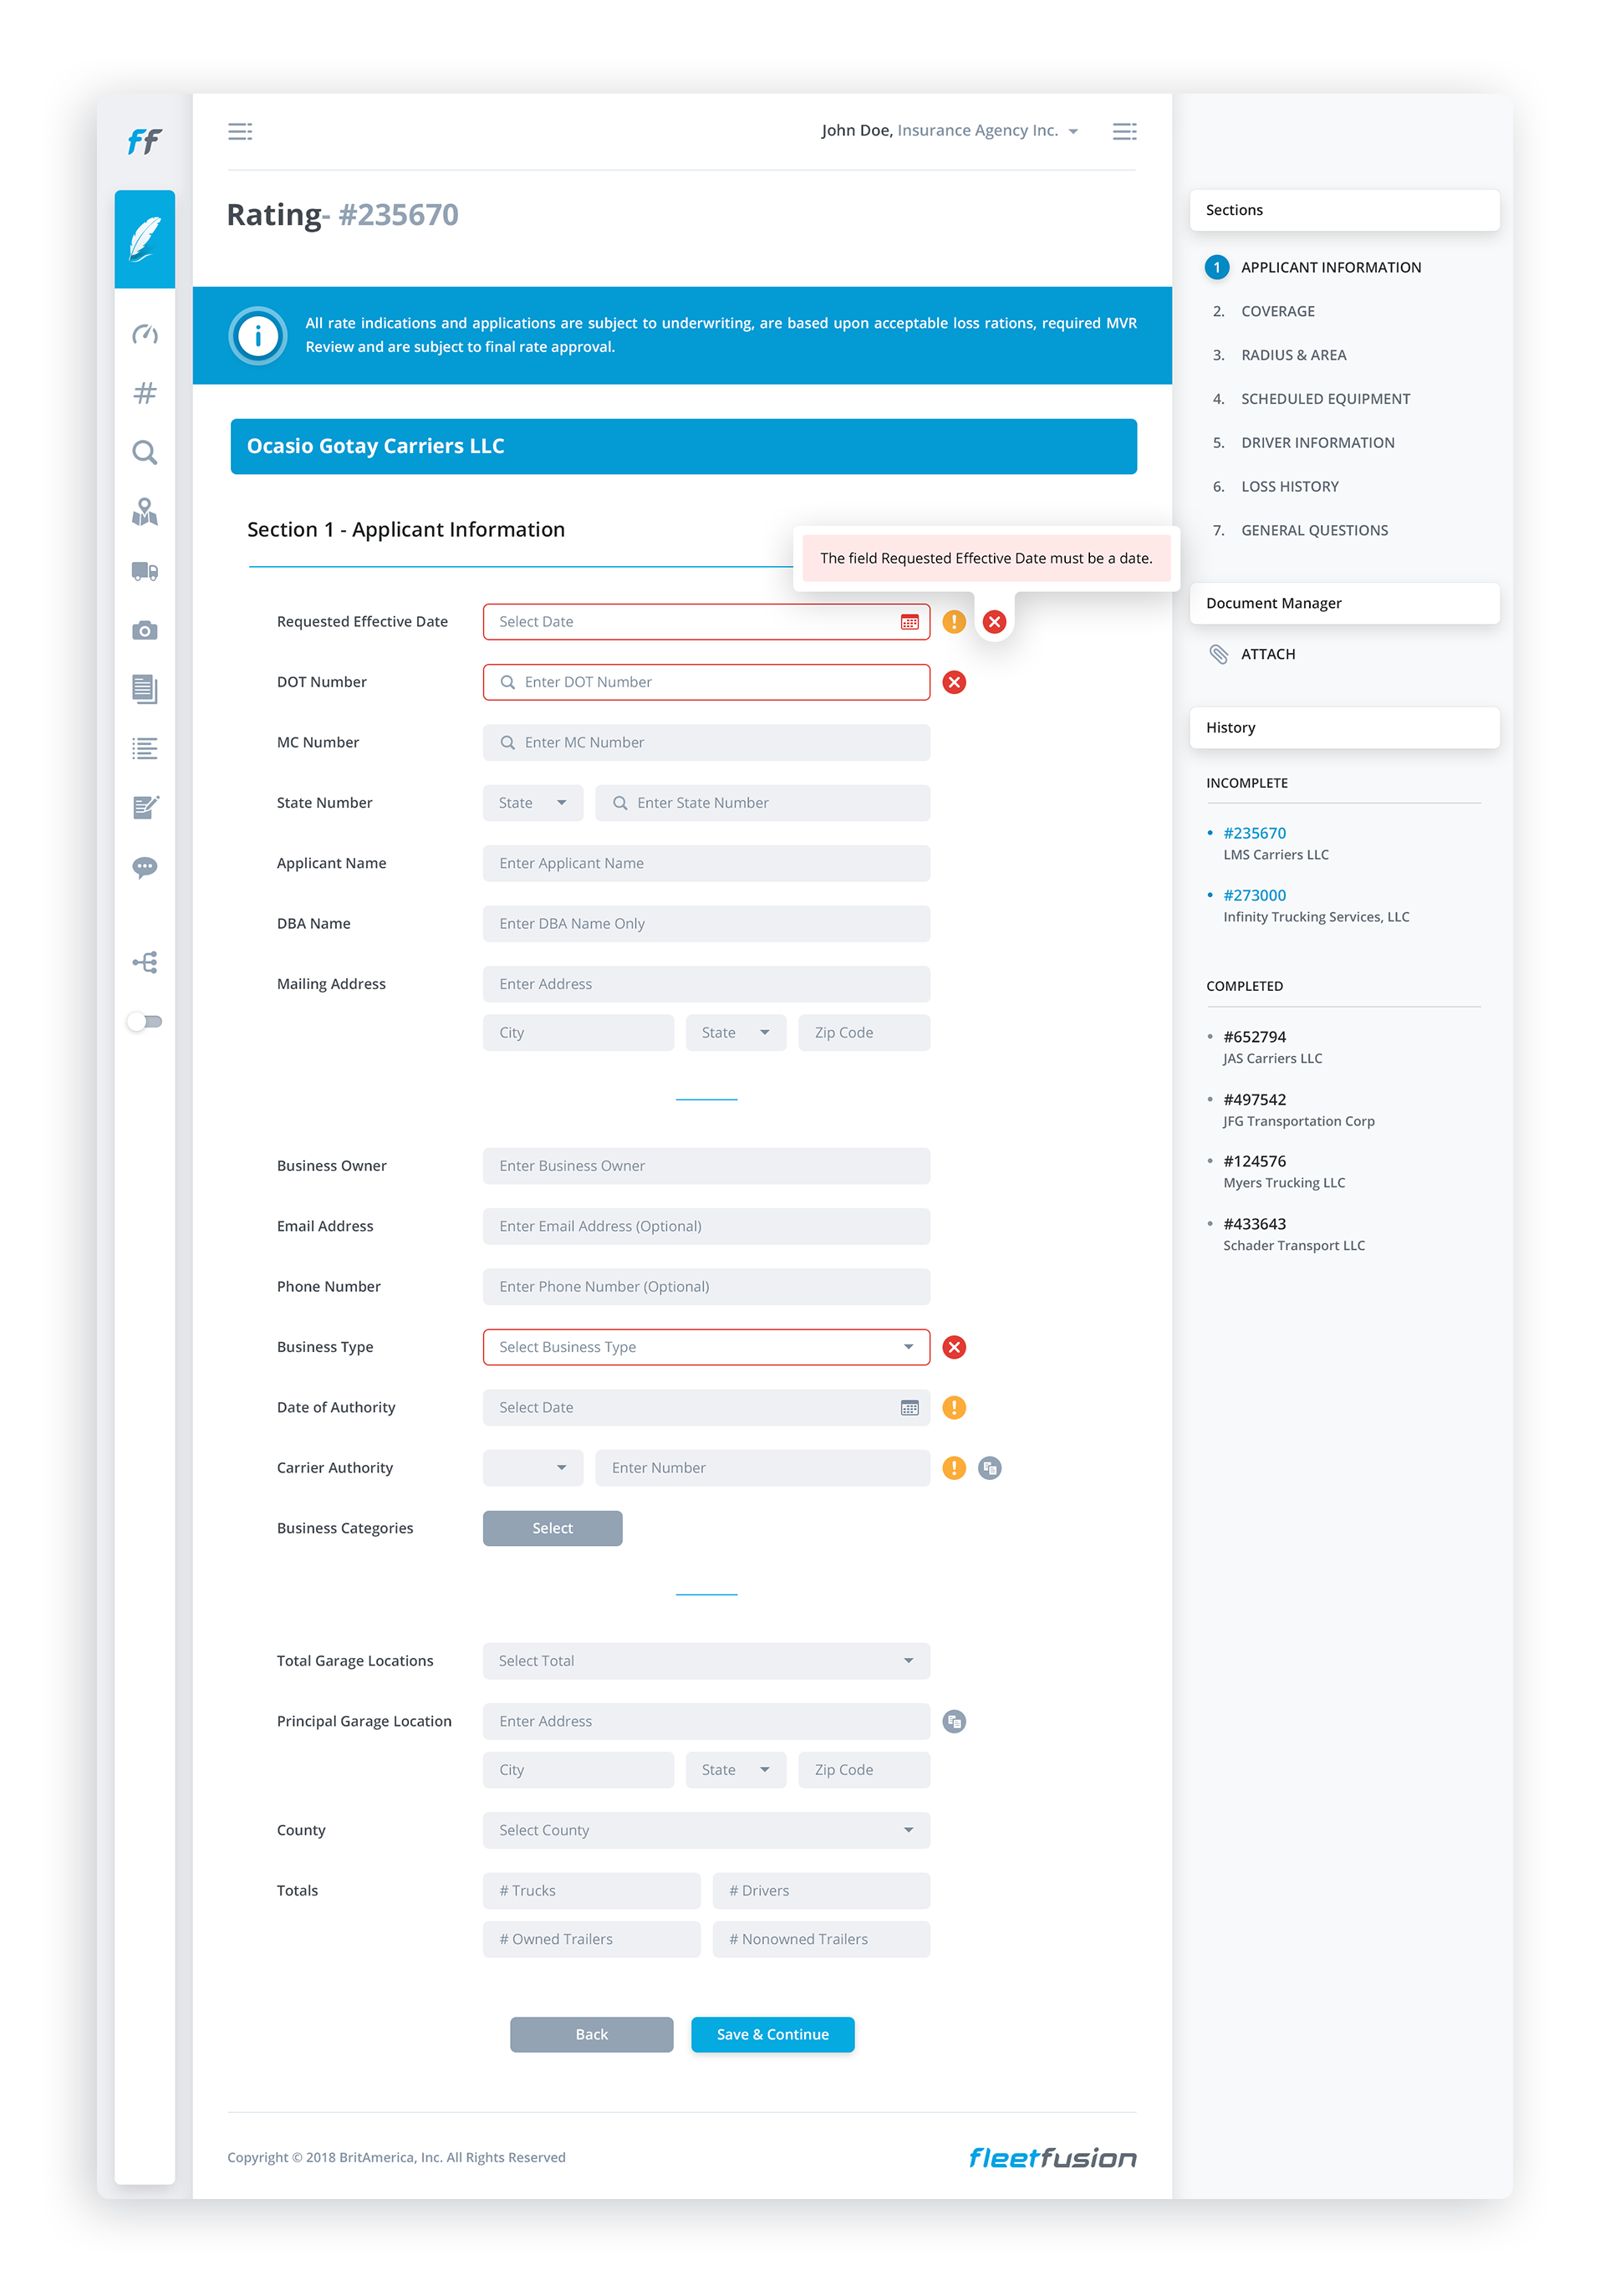Click orange warning icon beside Date of Authority

(x=954, y=1407)
